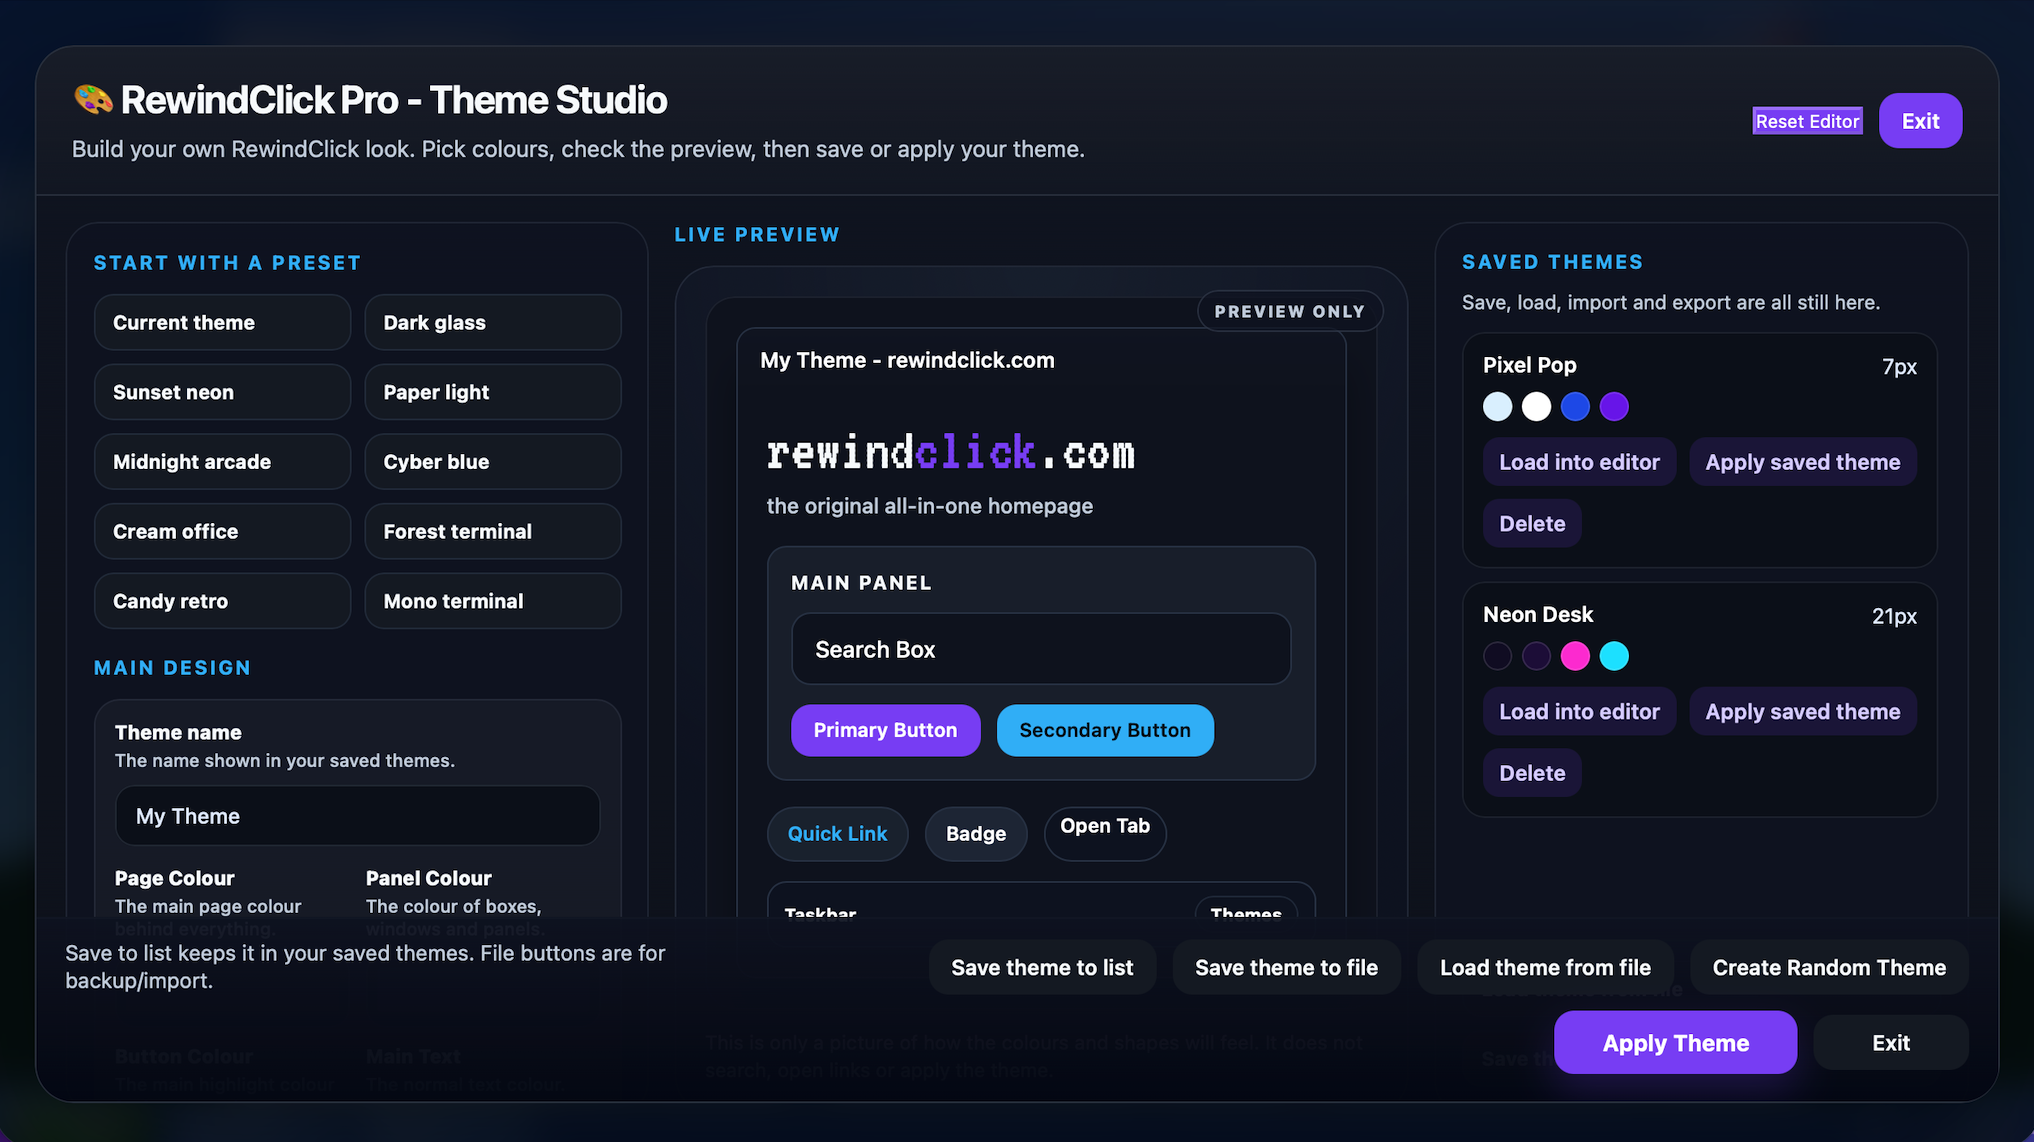The height and width of the screenshot is (1142, 2034).
Task: Click the preview Primary Button
Action: (885, 730)
